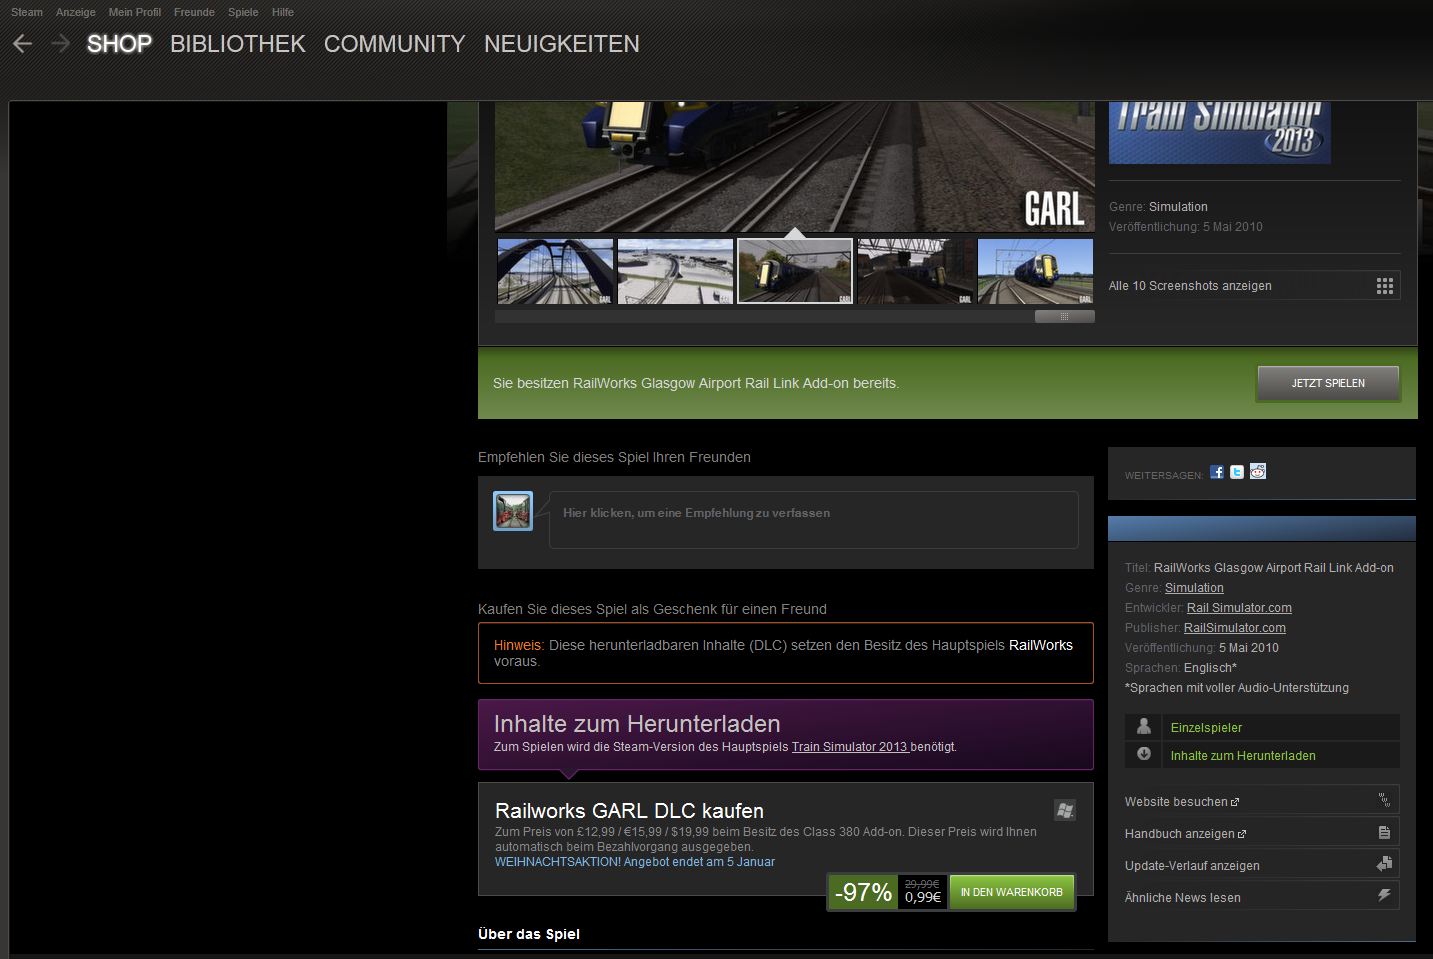Click the large GARL screenshot image

point(795,166)
